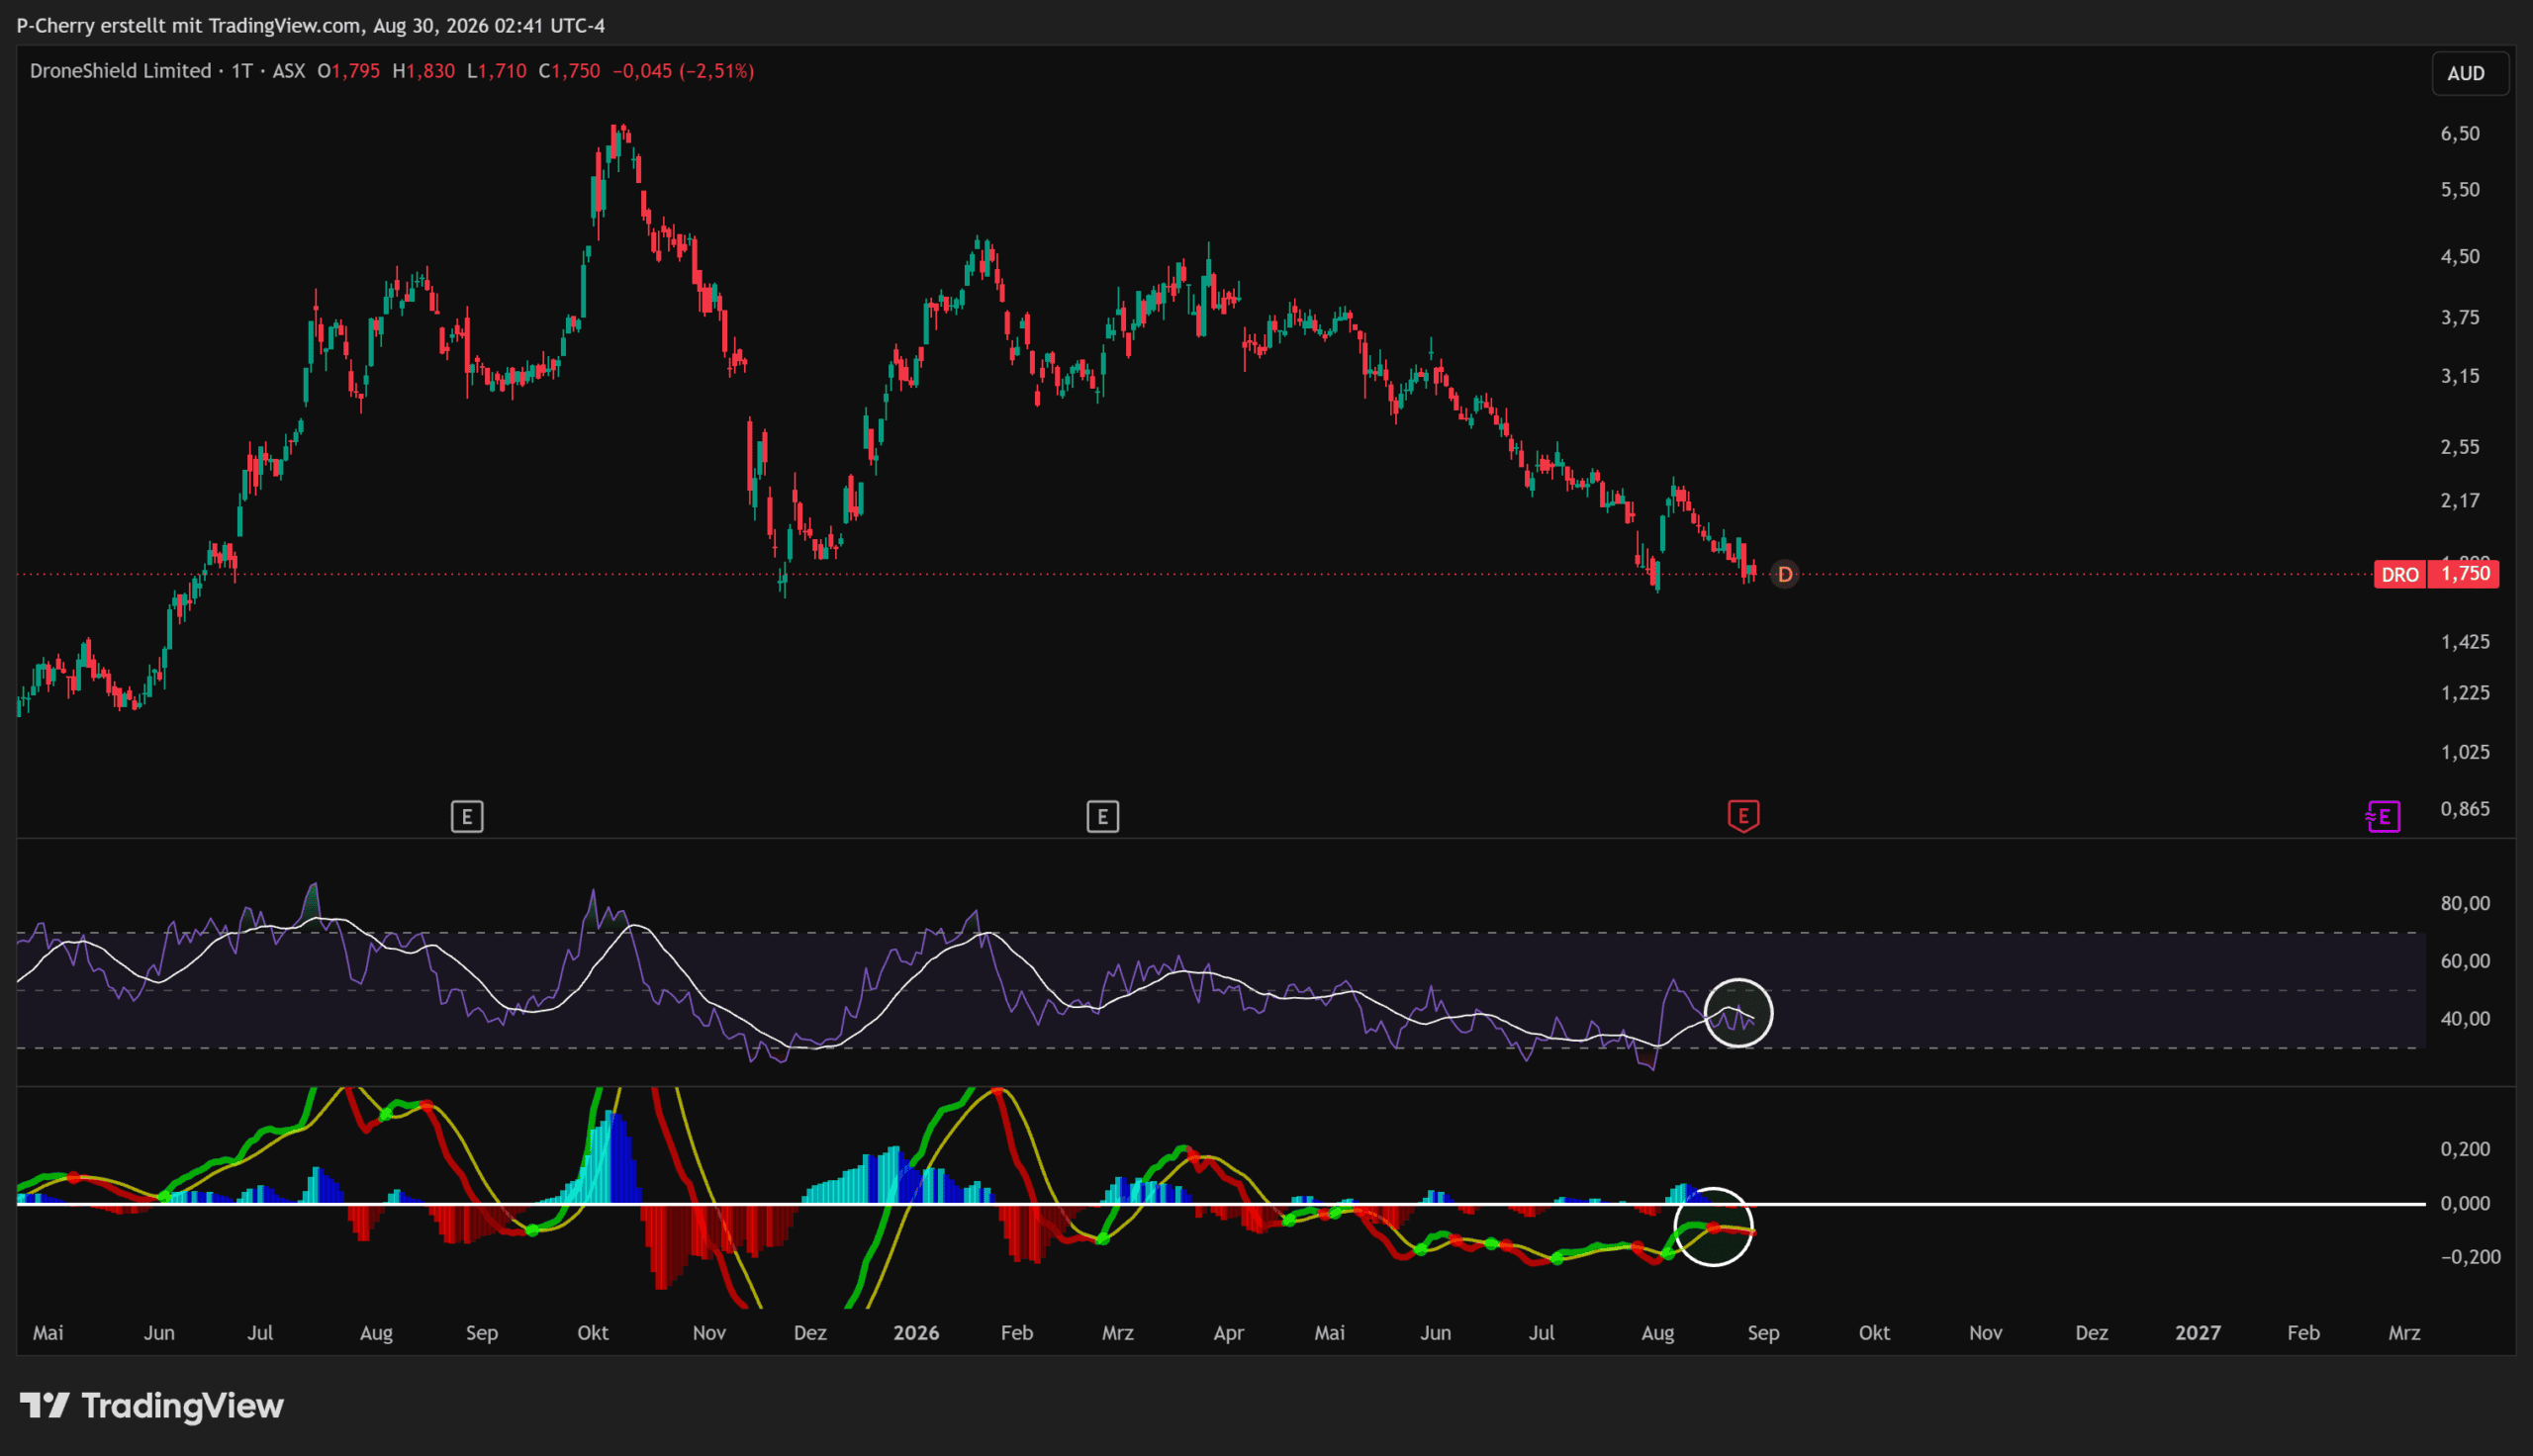Click the open value O1,795
This screenshot has height=1456, width=2533.
pyautogui.click(x=349, y=71)
